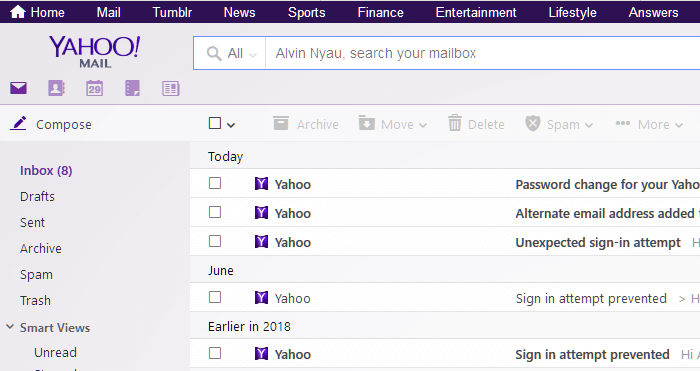Click the 'Earlier in 2018' group header
The image size is (700, 371).
click(x=249, y=326)
